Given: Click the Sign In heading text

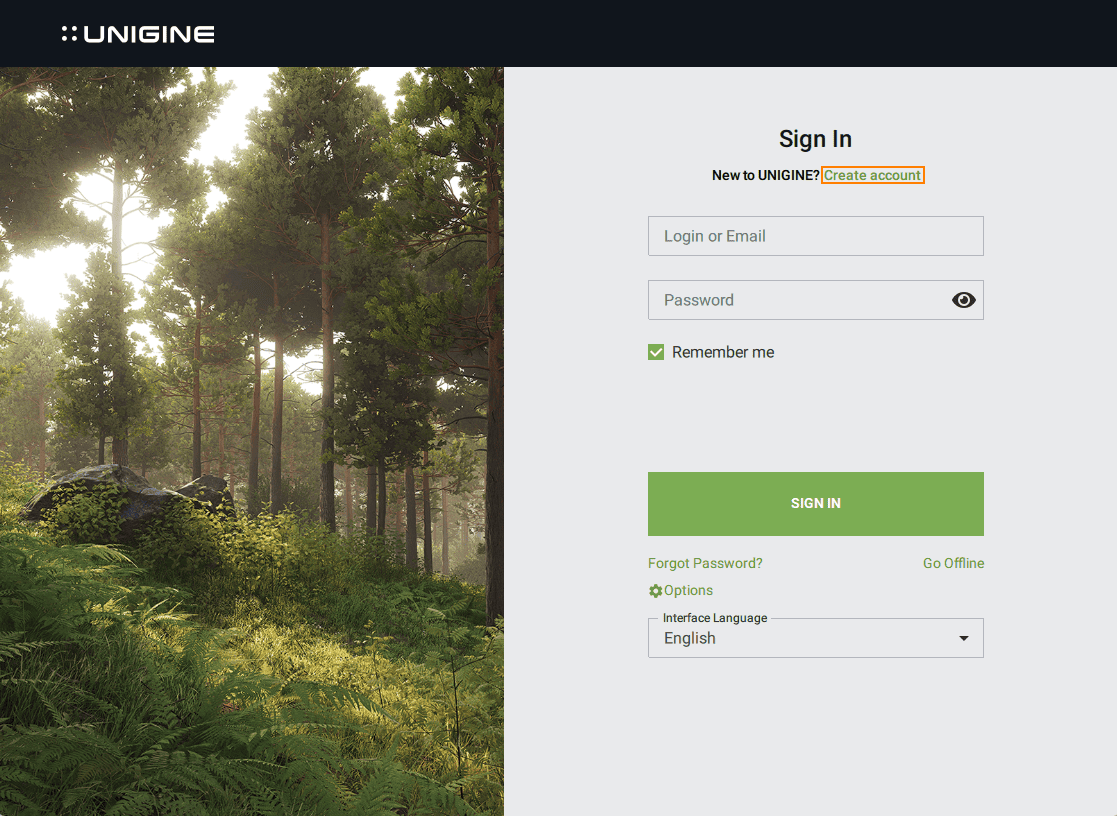Looking at the screenshot, I should 815,139.
